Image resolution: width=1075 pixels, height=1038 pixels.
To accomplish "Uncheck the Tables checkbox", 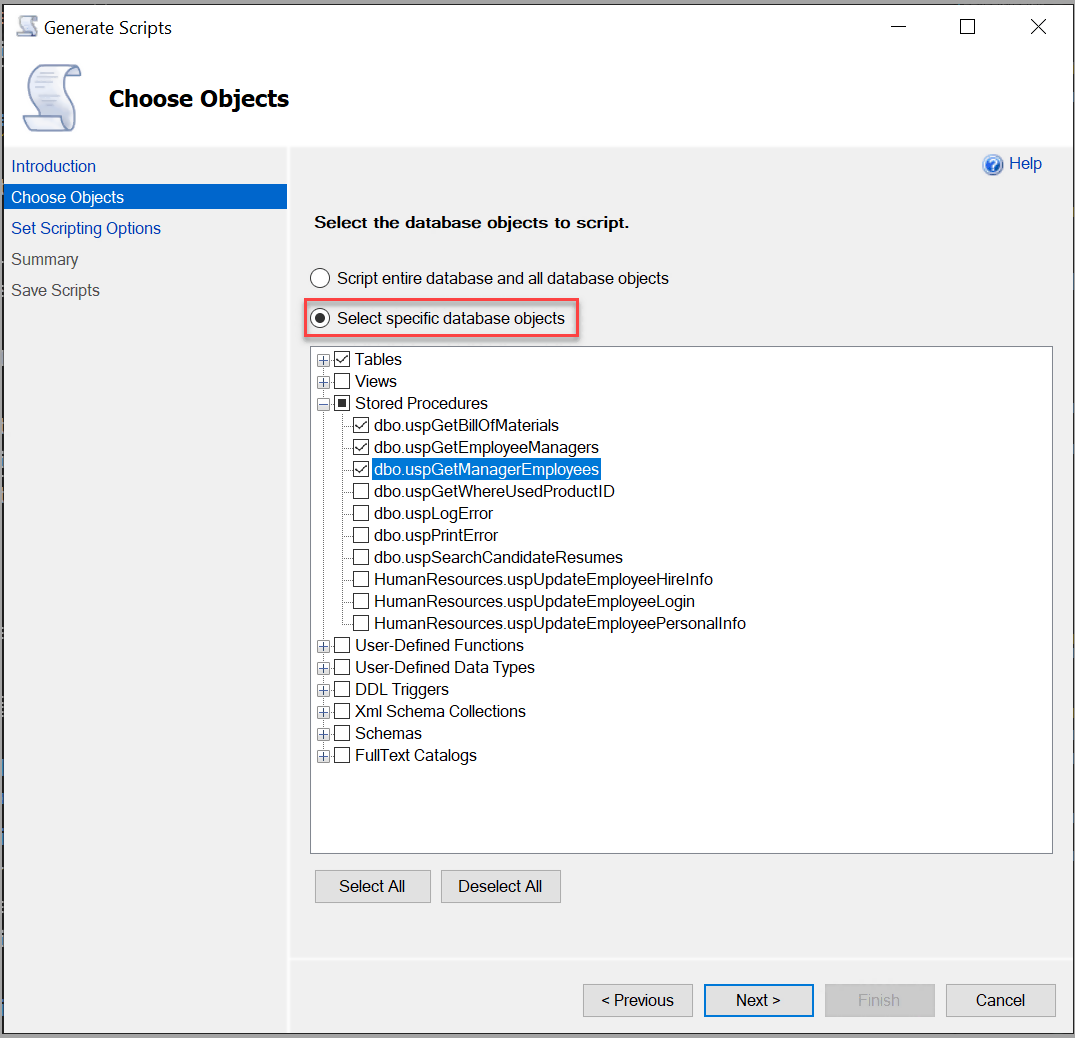I will [343, 359].
